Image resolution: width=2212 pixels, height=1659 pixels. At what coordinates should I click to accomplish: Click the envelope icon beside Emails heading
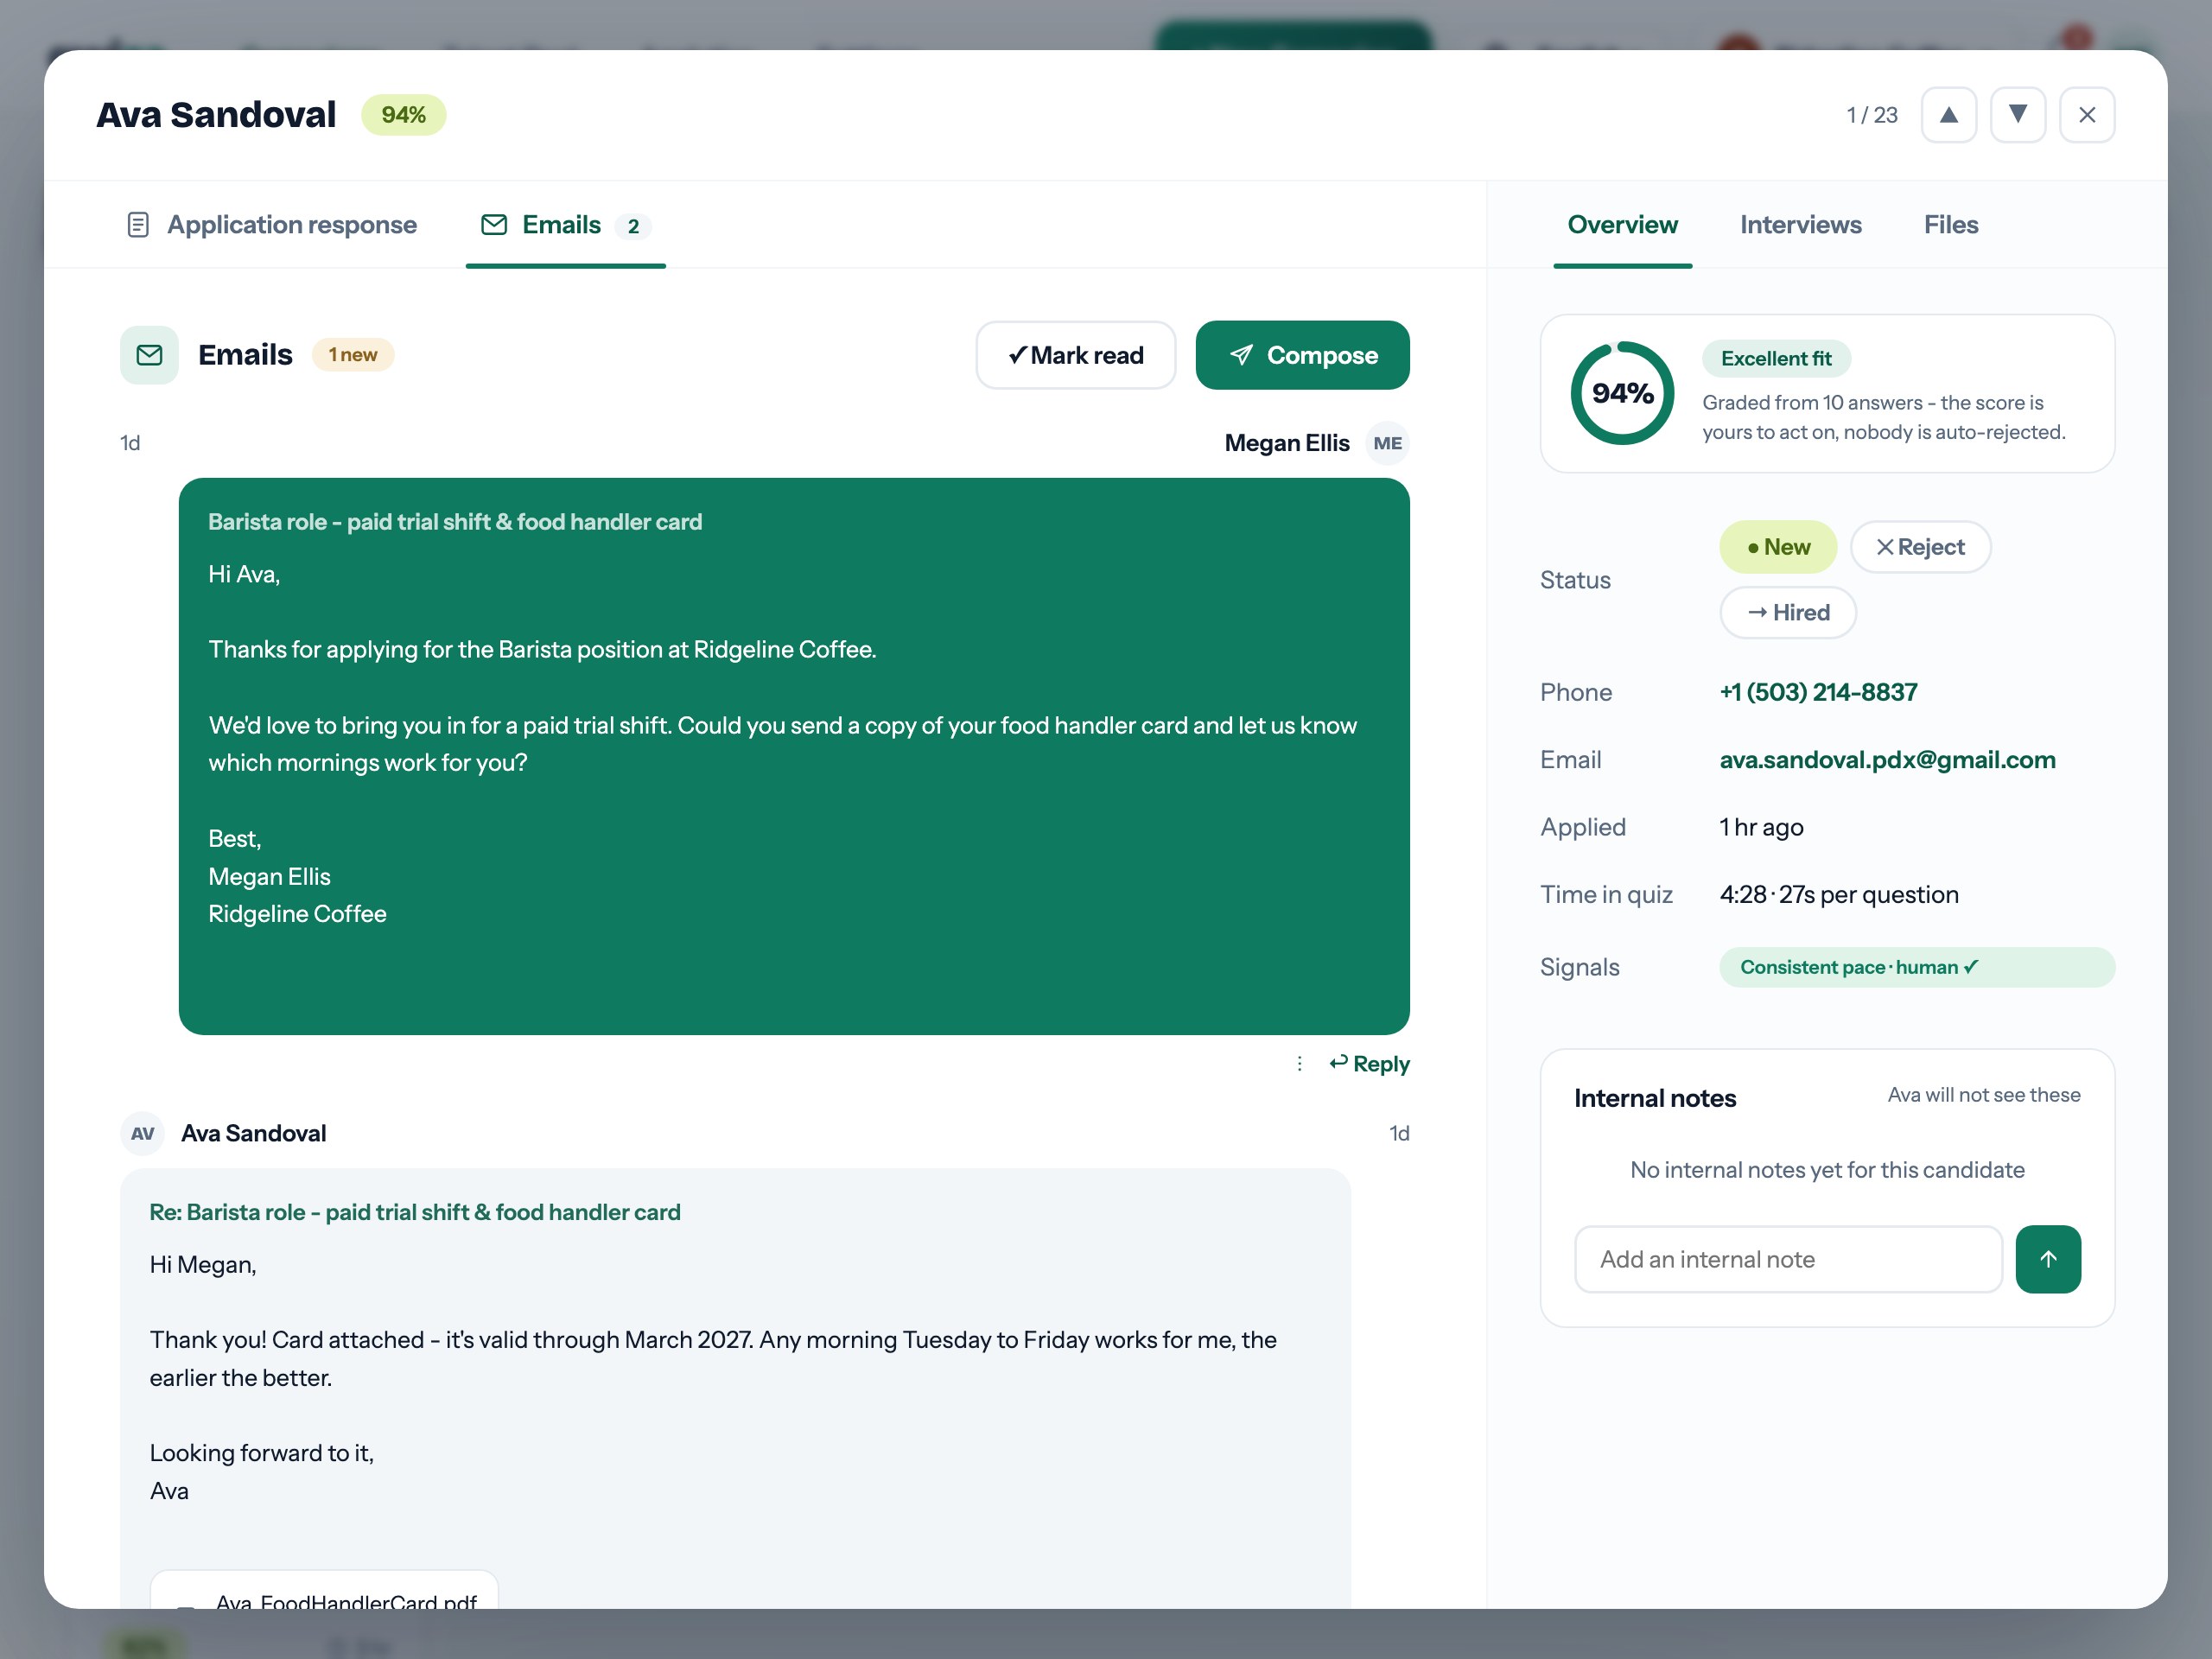149,355
